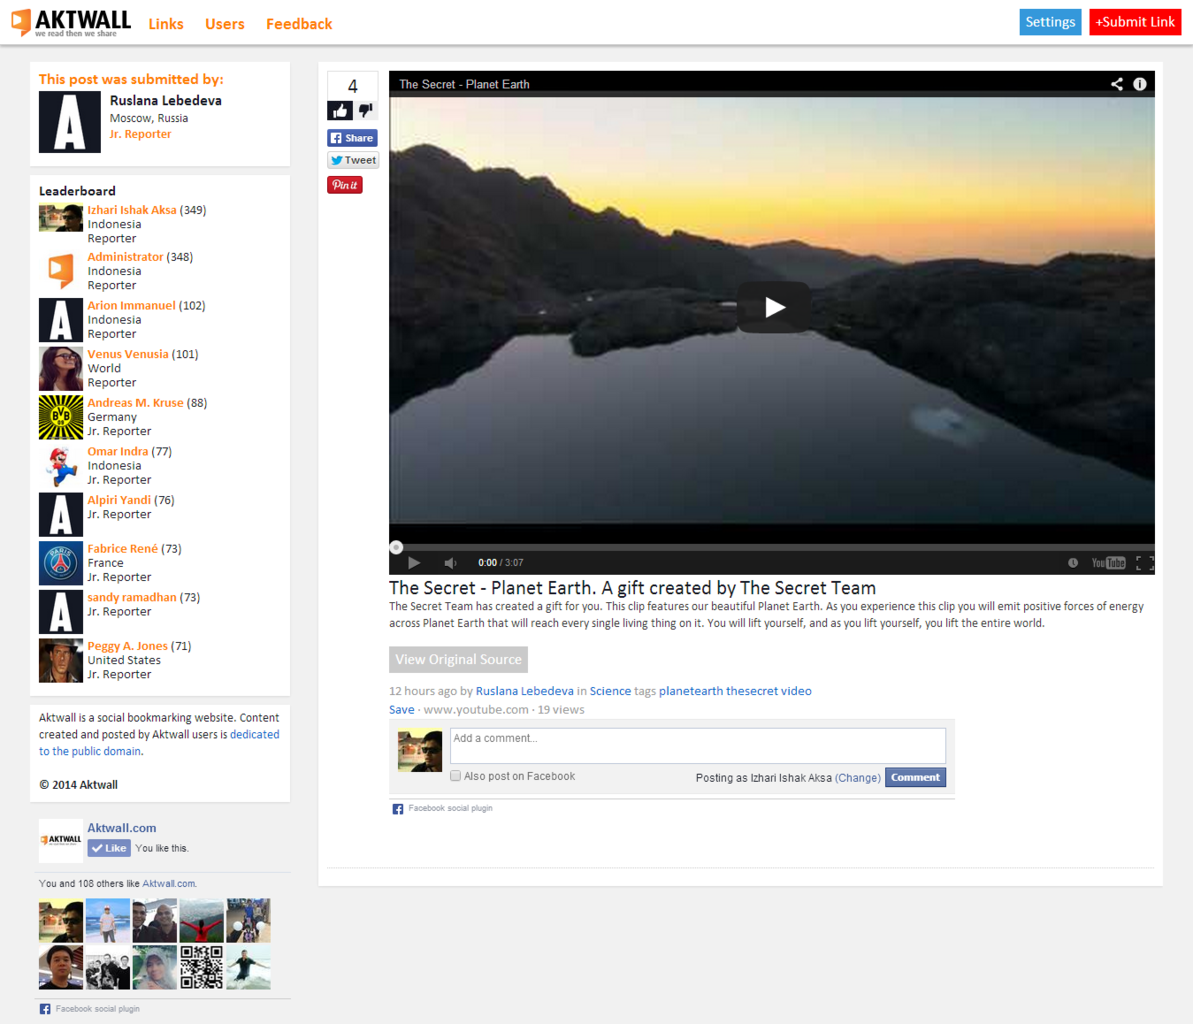This screenshot has height=1024, width=1193.
Task: Toggle the Facebook Like button
Action: click(x=109, y=848)
